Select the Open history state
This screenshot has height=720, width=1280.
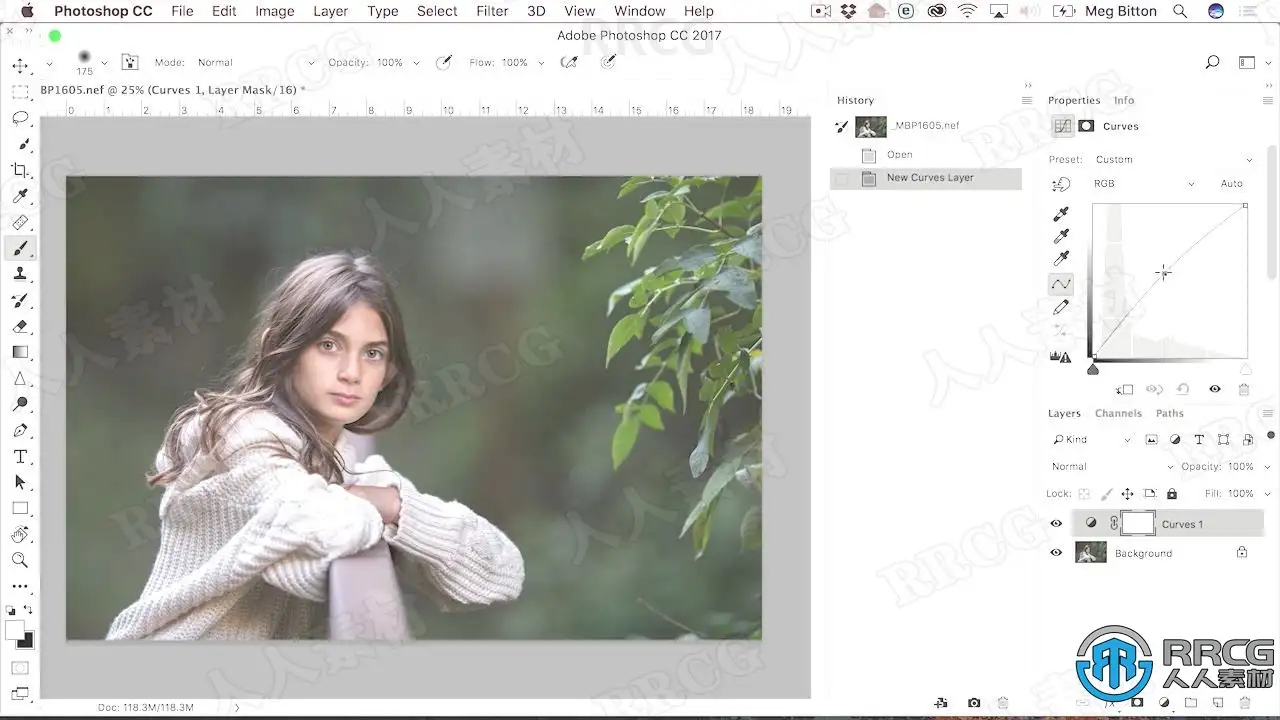[899, 155]
